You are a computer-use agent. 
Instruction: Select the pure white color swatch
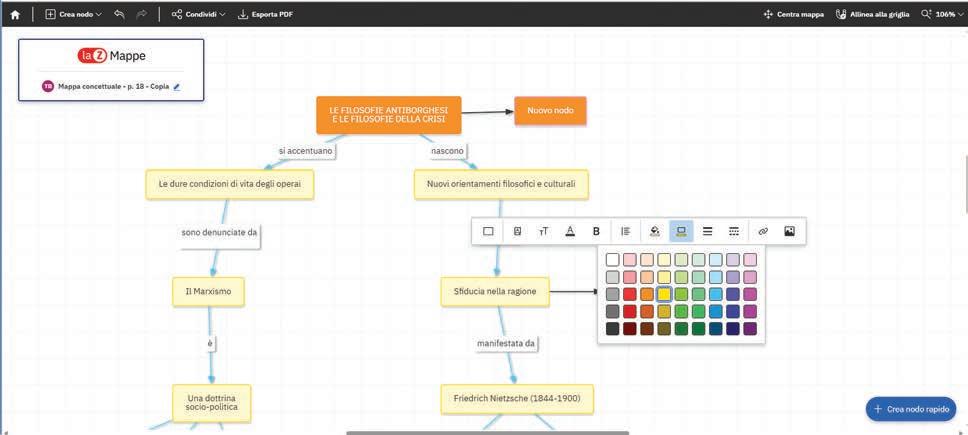(x=612, y=260)
